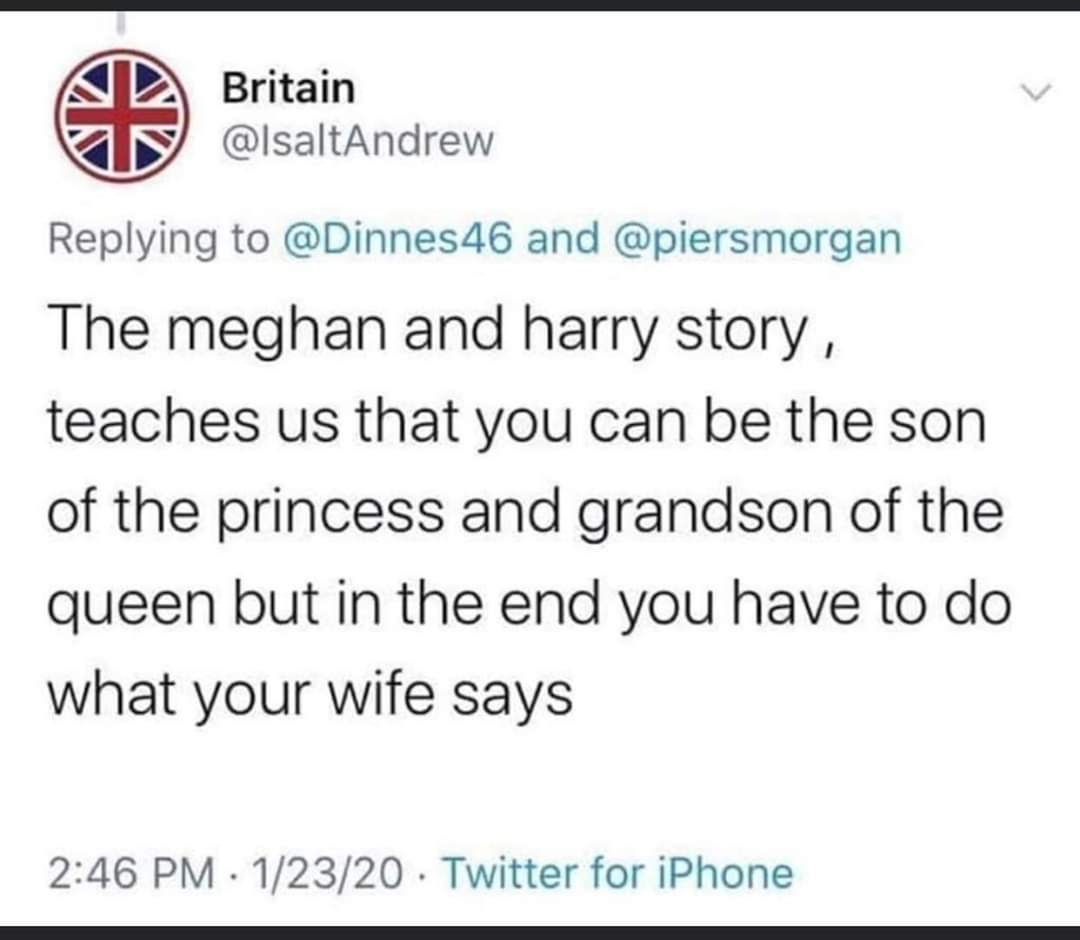Select the 2:46 PM timestamp

pyautogui.click(x=131, y=873)
